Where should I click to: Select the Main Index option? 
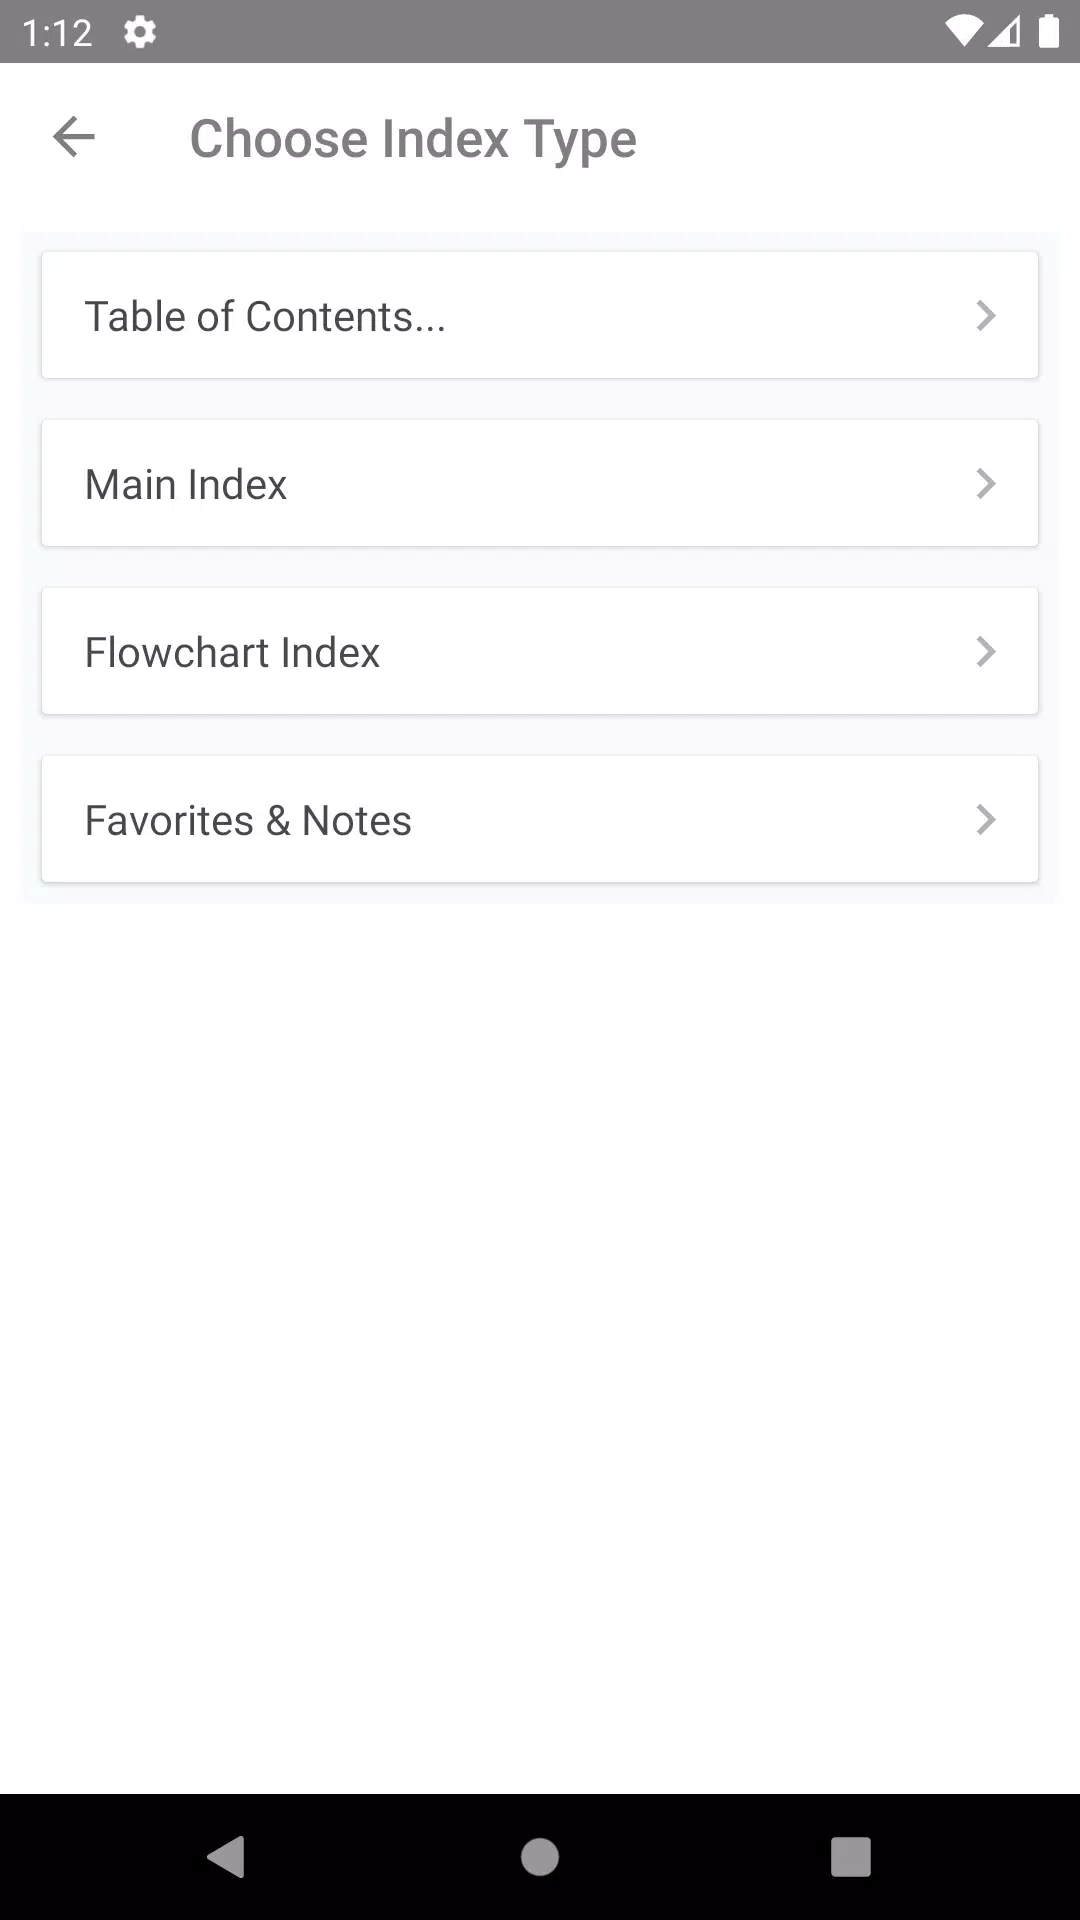tap(186, 484)
